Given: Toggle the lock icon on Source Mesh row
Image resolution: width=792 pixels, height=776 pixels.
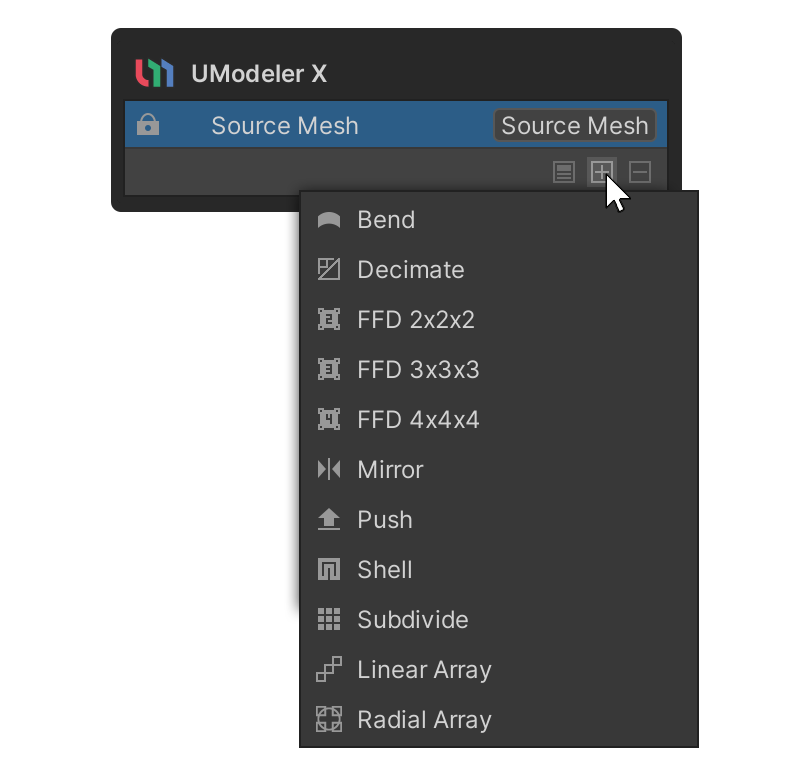Looking at the screenshot, I should pos(148,125).
